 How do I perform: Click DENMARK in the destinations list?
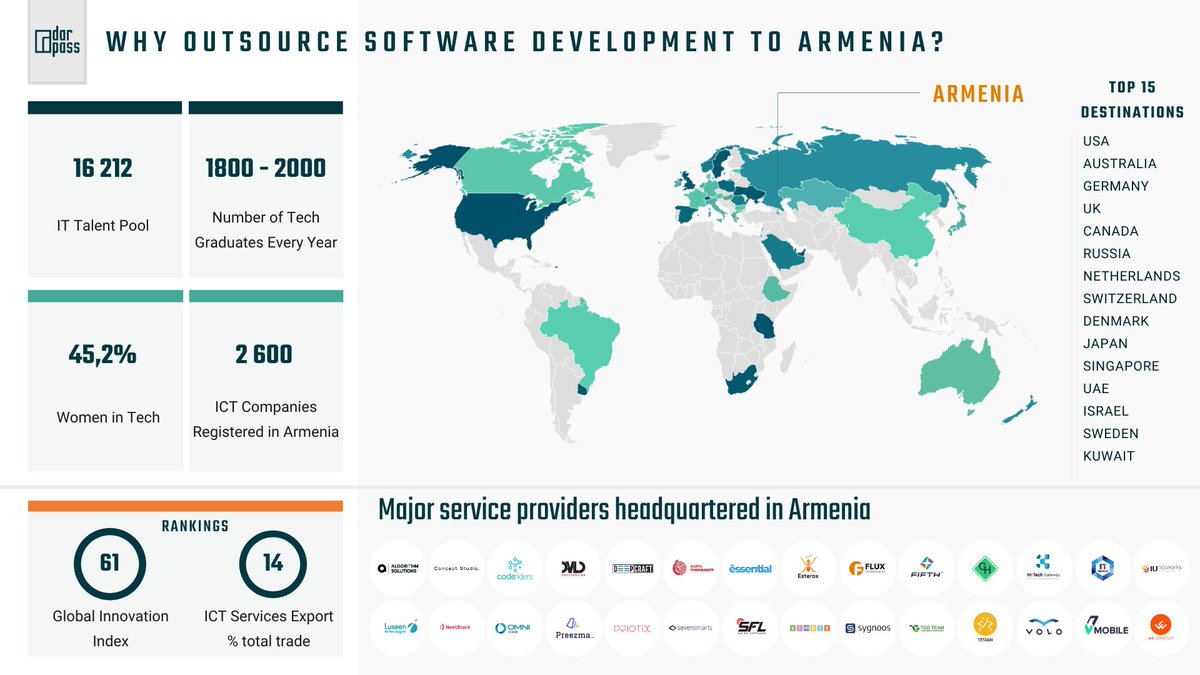1116,321
